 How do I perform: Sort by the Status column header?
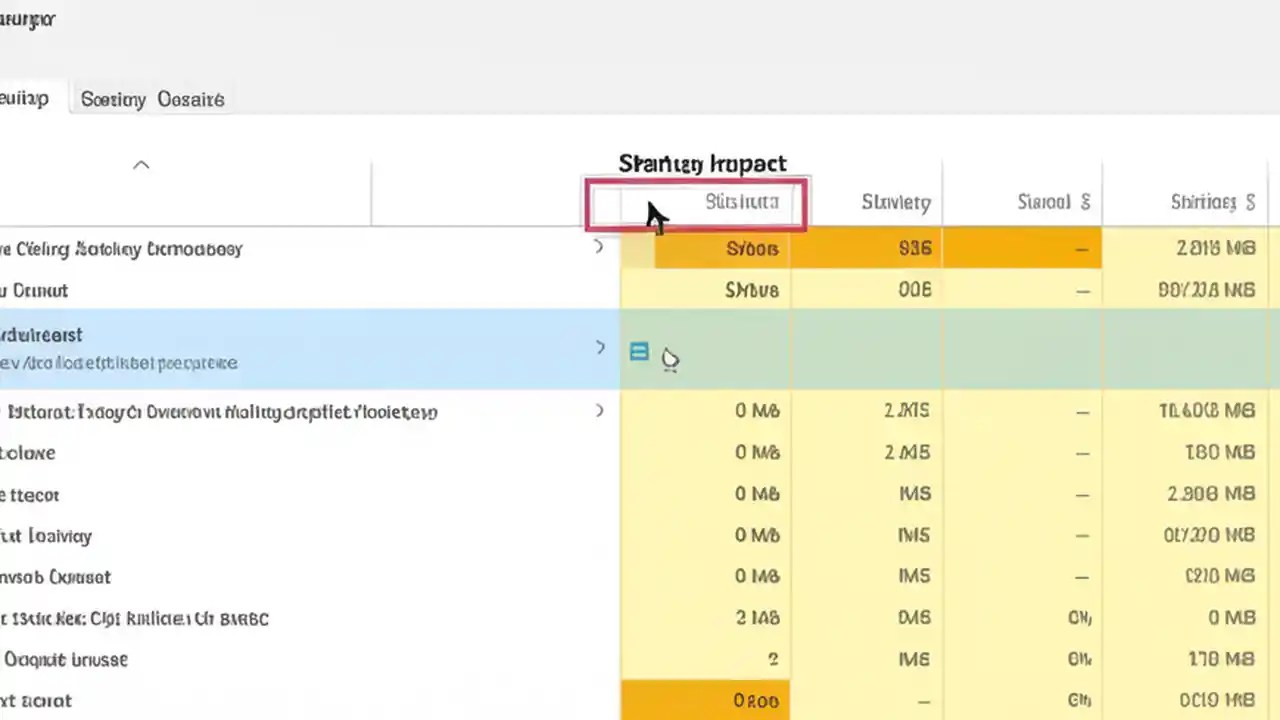895,201
